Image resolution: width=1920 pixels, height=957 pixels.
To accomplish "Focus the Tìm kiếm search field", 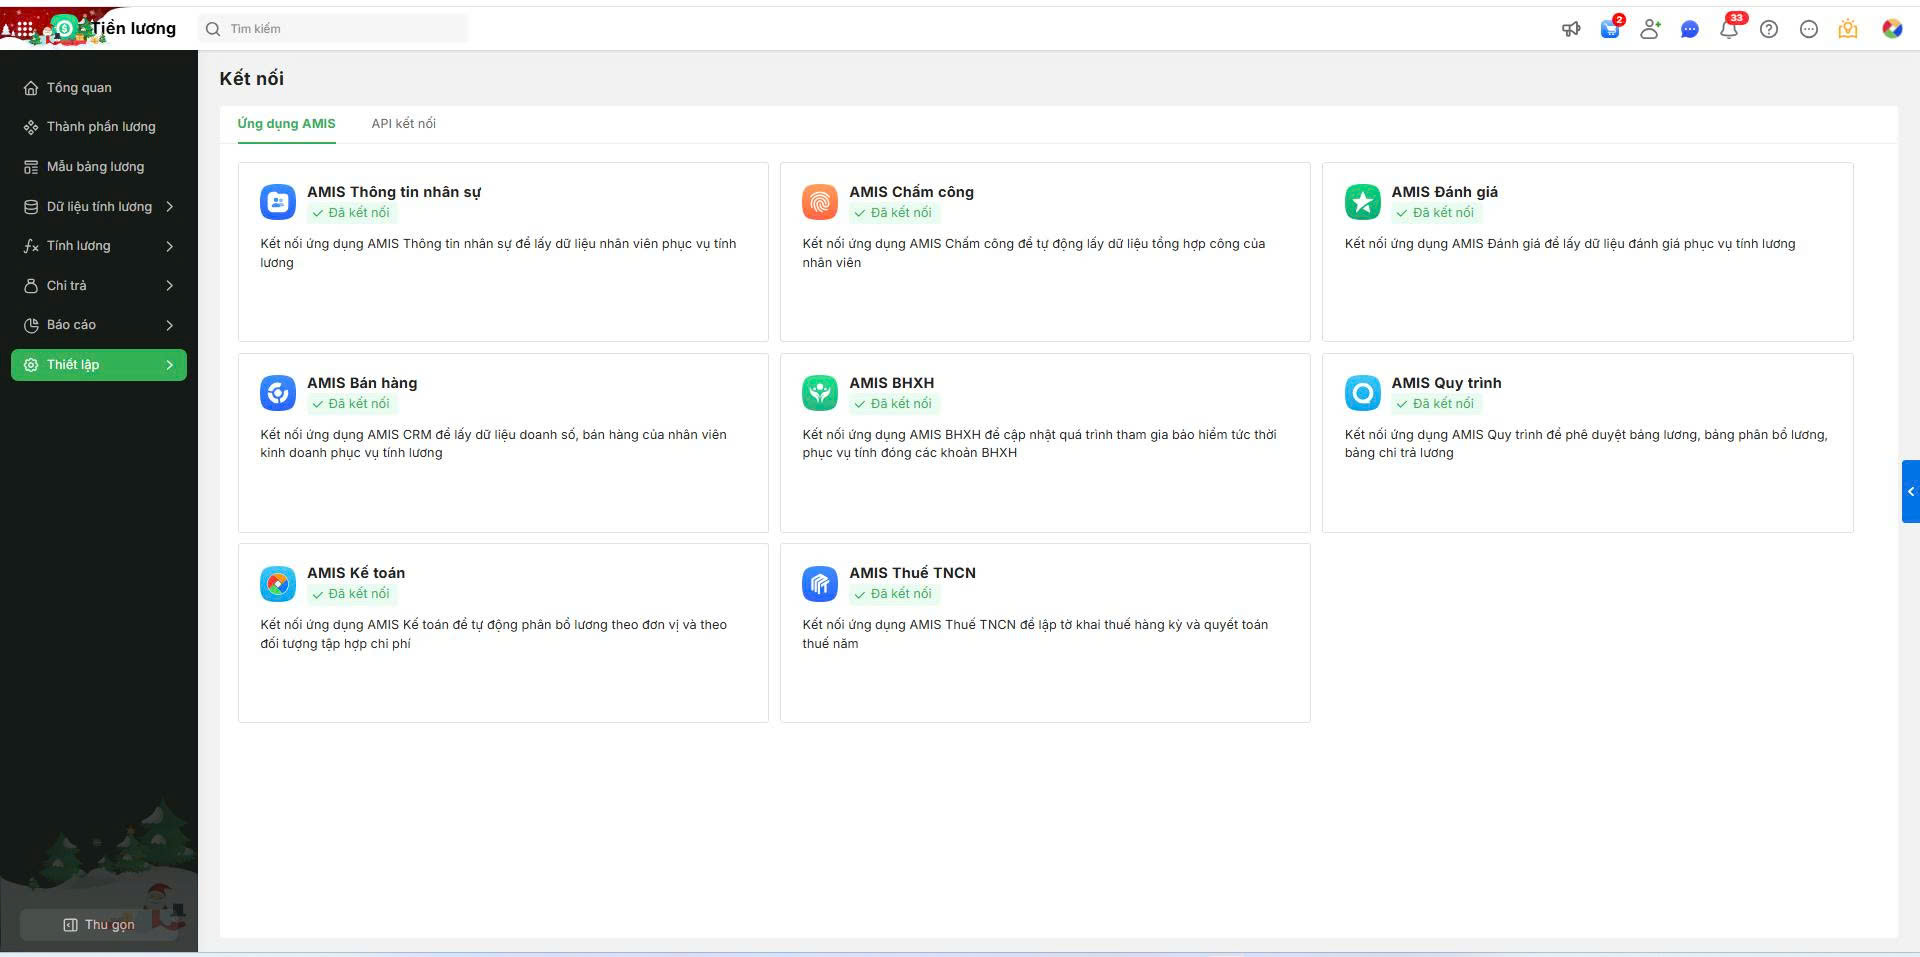I will click(x=334, y=29).
